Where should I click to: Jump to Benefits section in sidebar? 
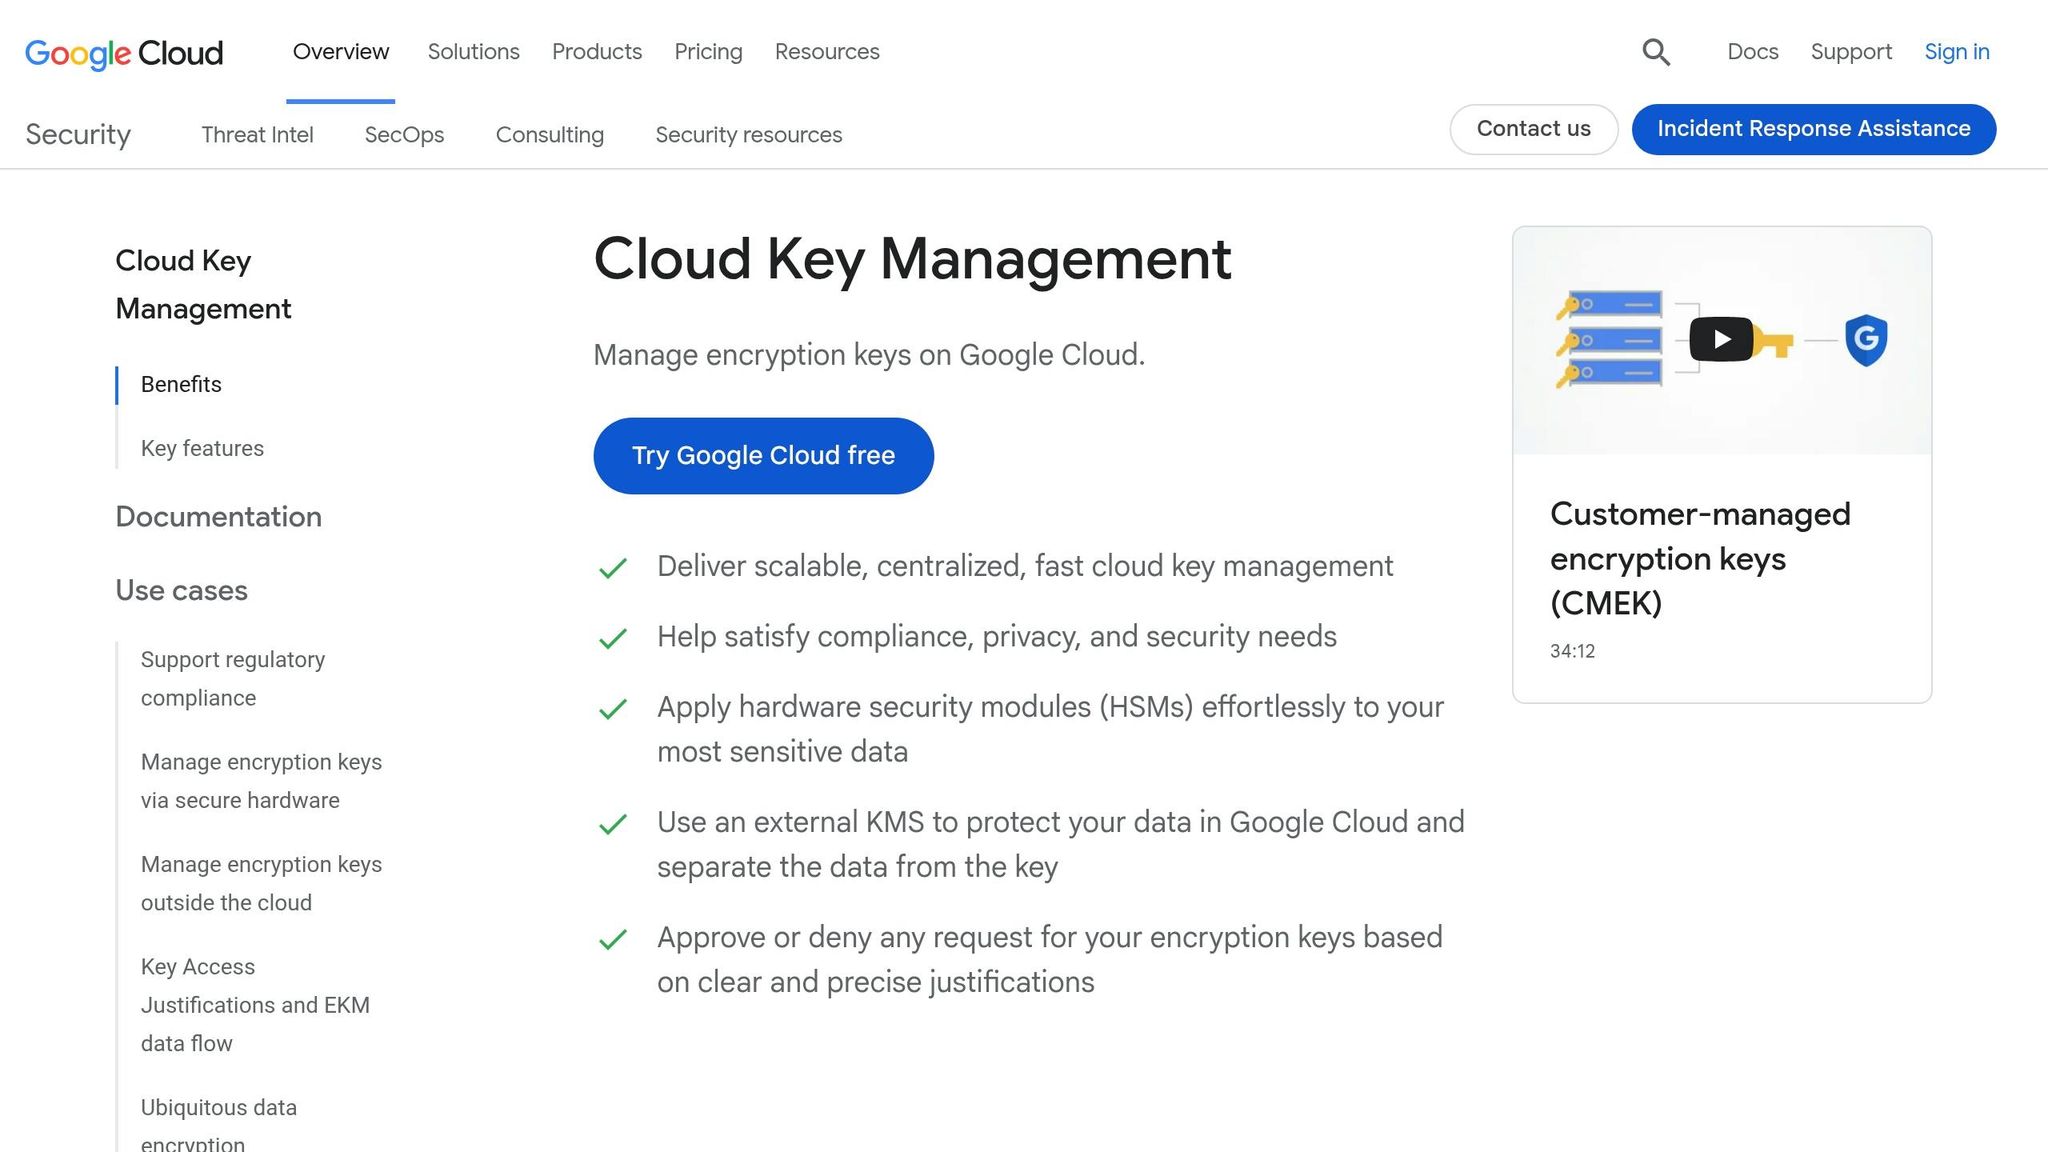(x=181, y=385)
